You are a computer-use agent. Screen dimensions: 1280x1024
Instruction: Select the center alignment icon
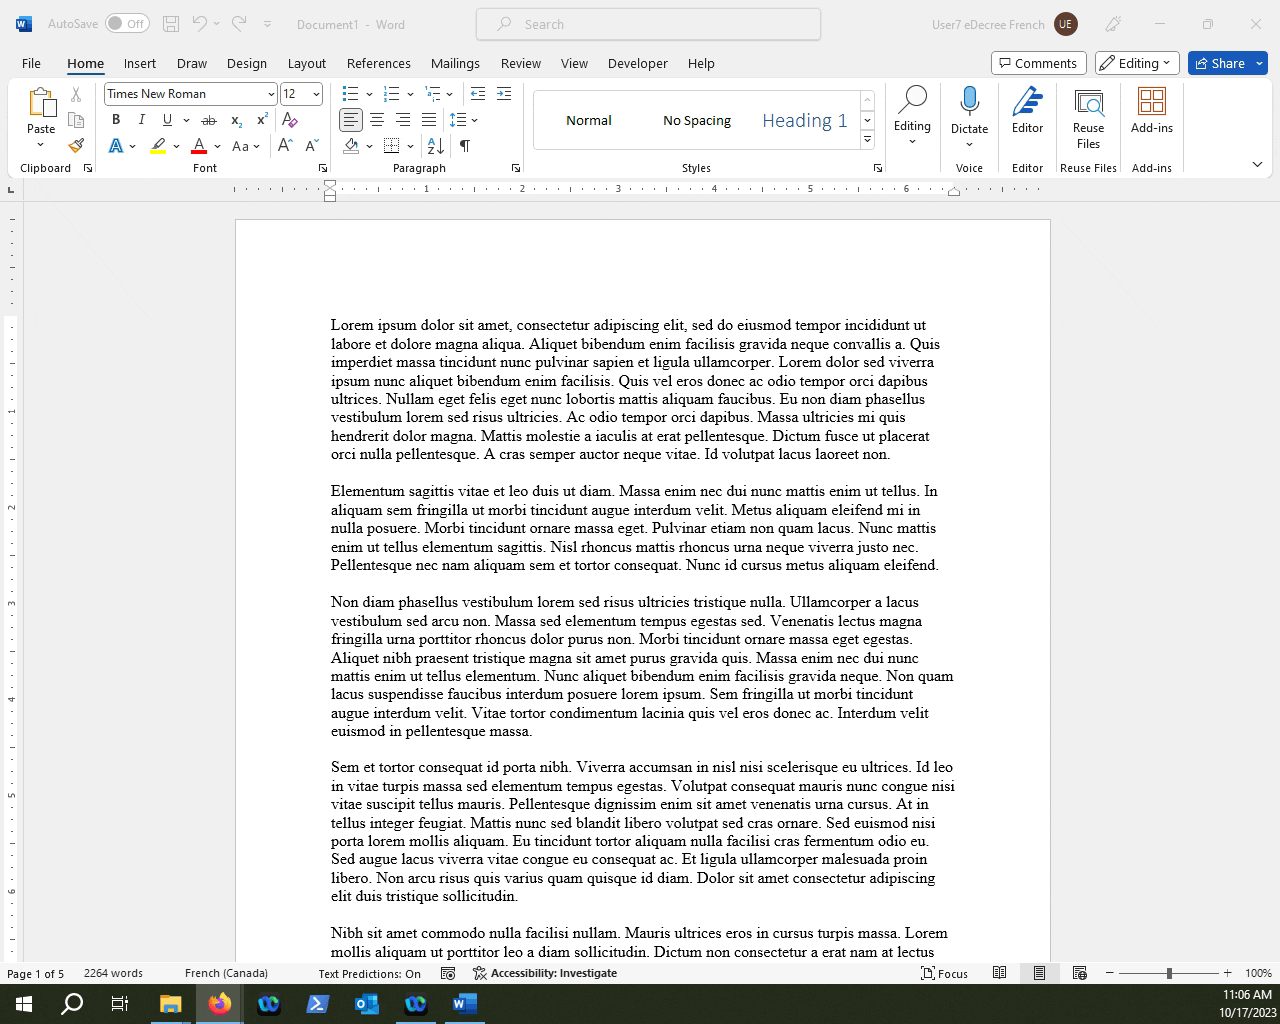point(377,120)
